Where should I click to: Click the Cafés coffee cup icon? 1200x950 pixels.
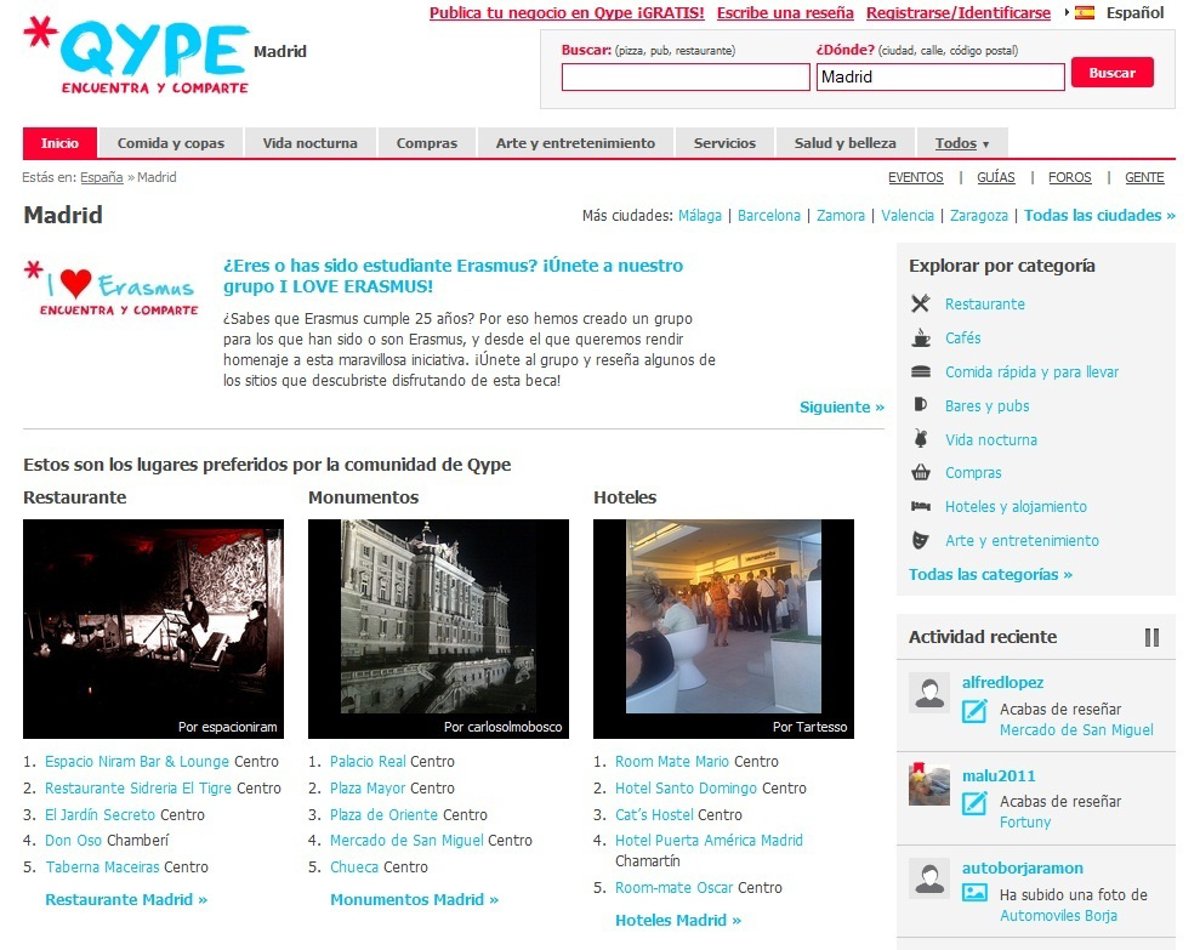tap(920, 338)
